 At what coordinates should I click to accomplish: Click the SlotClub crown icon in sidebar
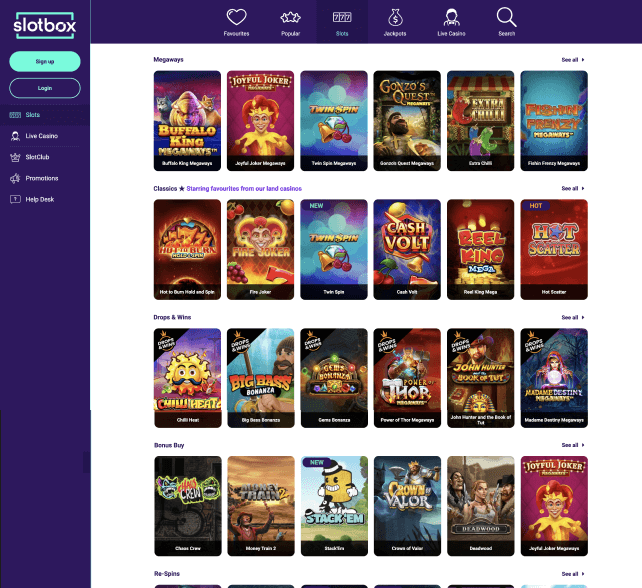[x=15, y=157]
